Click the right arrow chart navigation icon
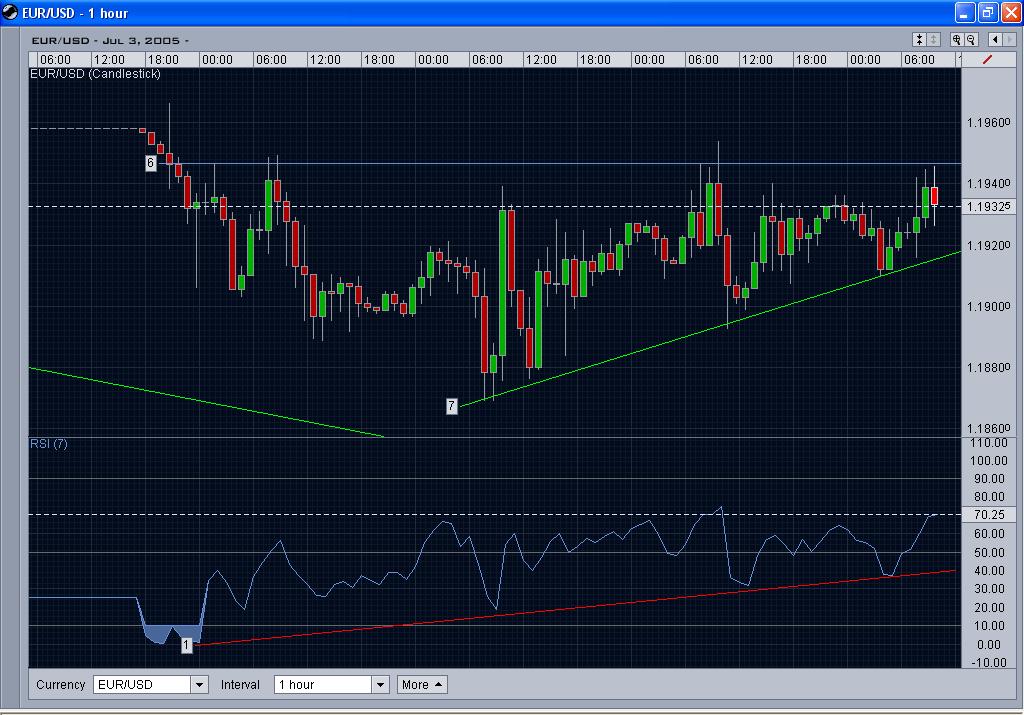This screenshot has height=715, width=1024. [1010, 39]
